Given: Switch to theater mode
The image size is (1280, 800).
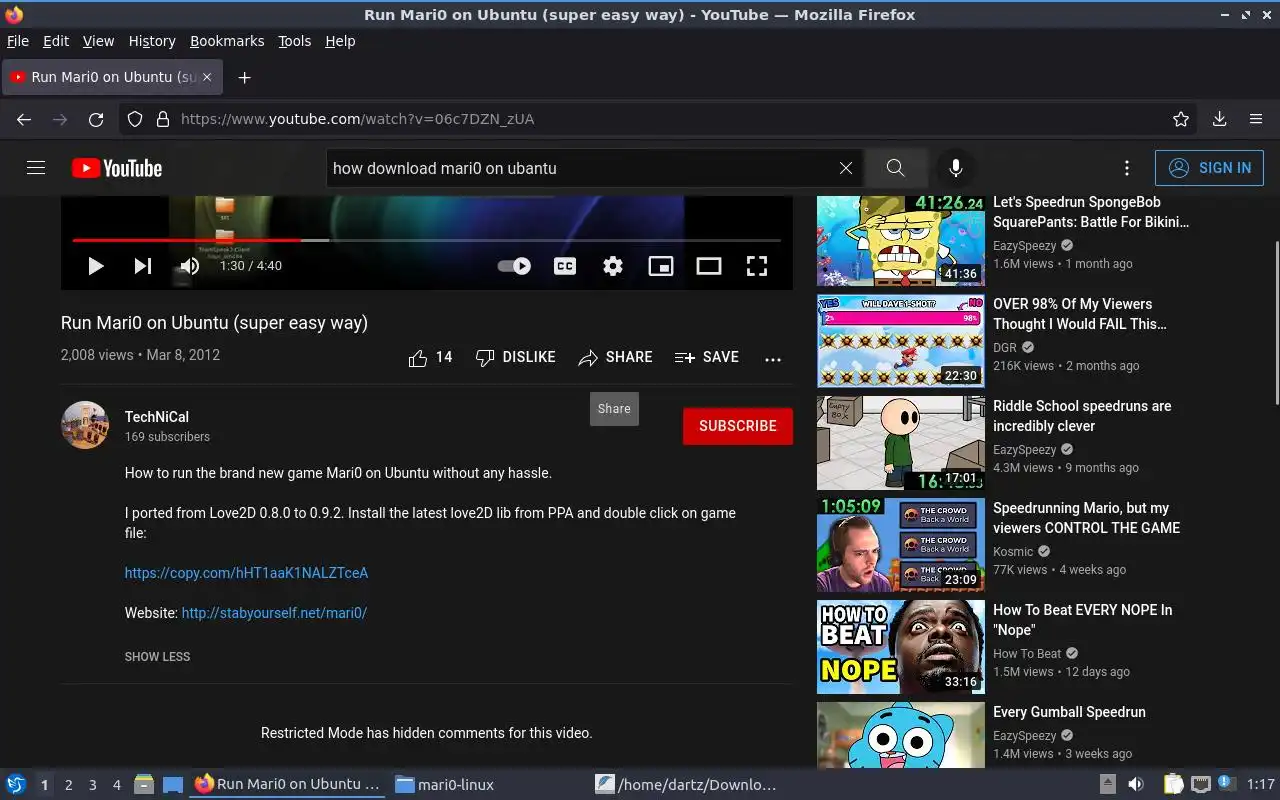Looking at the screenshot, I should point(709,266).
